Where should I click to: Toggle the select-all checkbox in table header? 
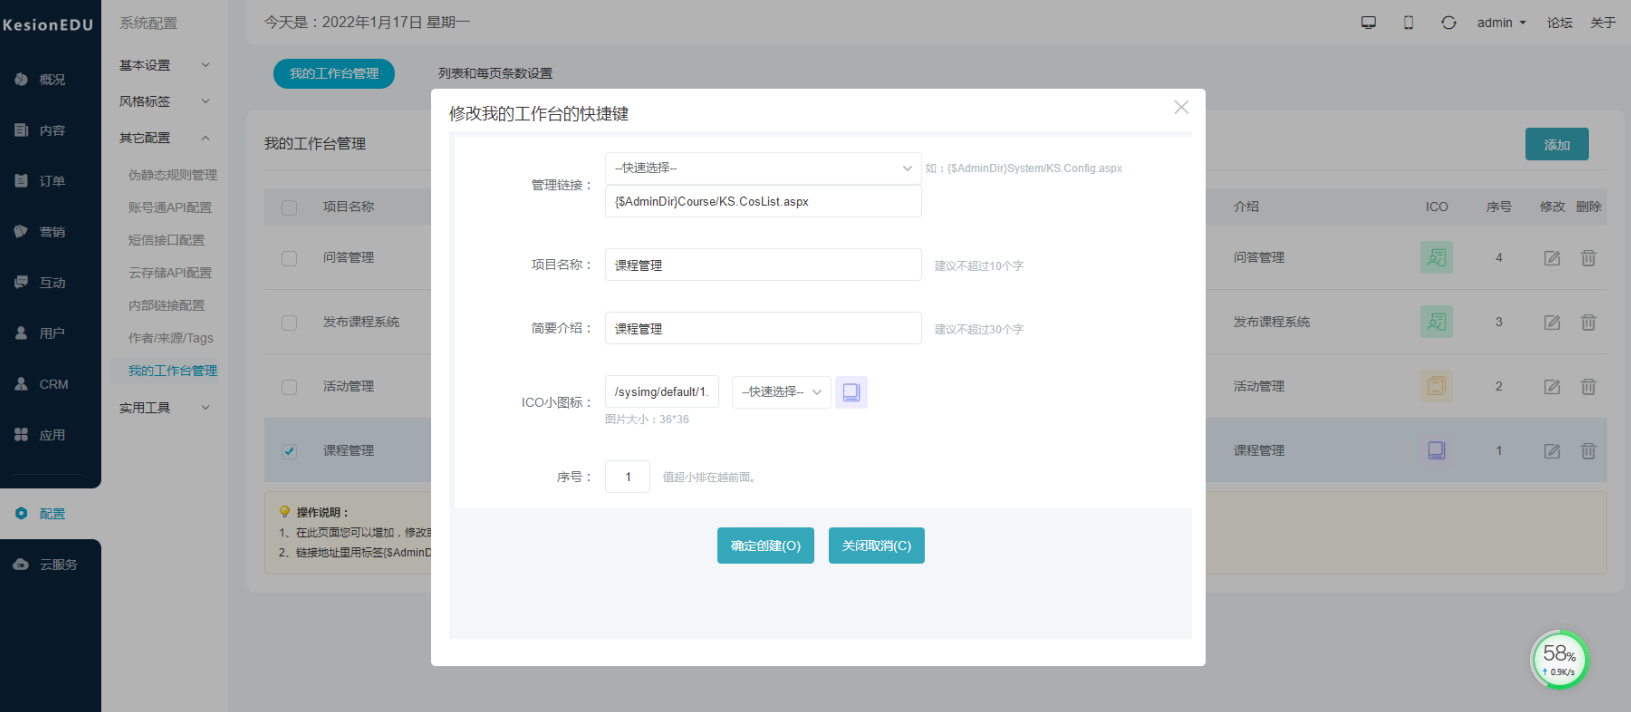click(x=289, y=207)
